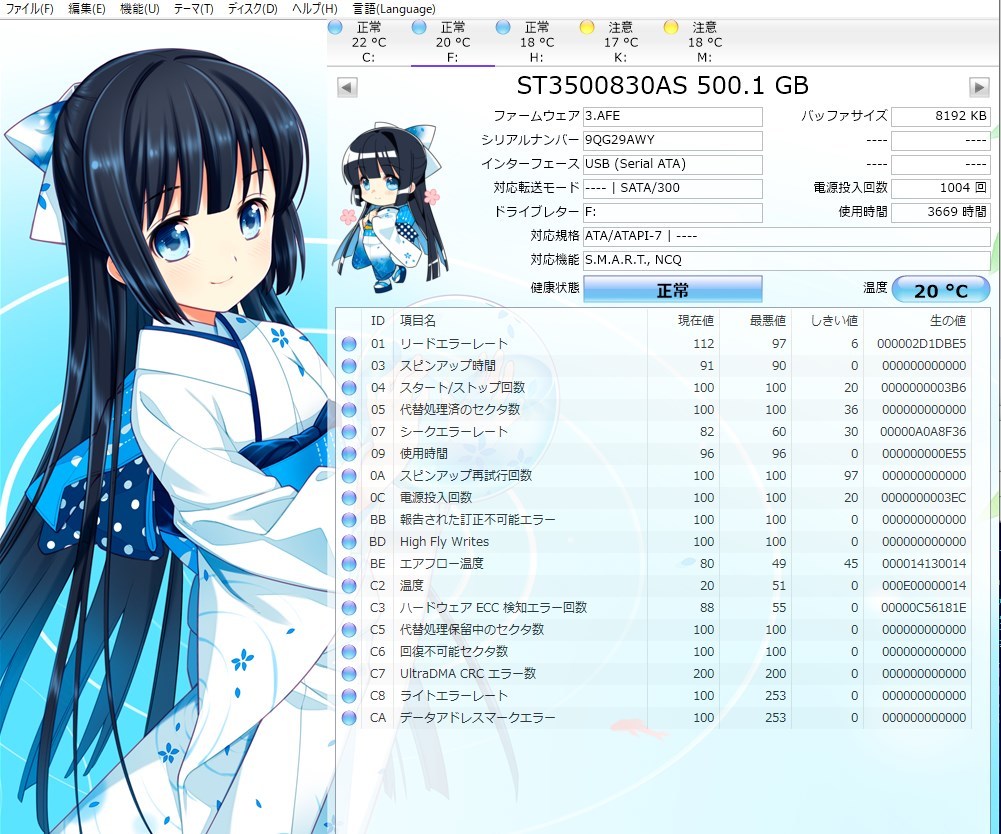
Task: Click the 20 °C temperature button
Action: pos(940,290)
